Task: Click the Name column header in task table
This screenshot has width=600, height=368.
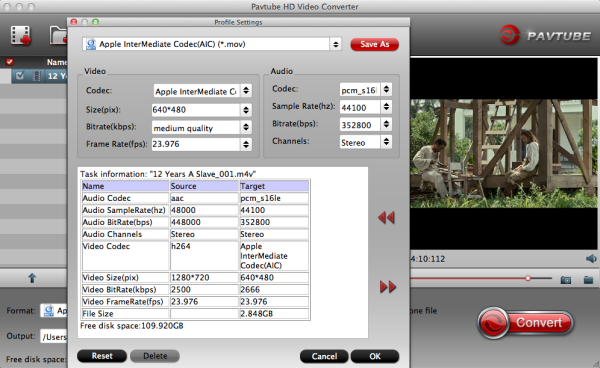Action: coord(126,186)
